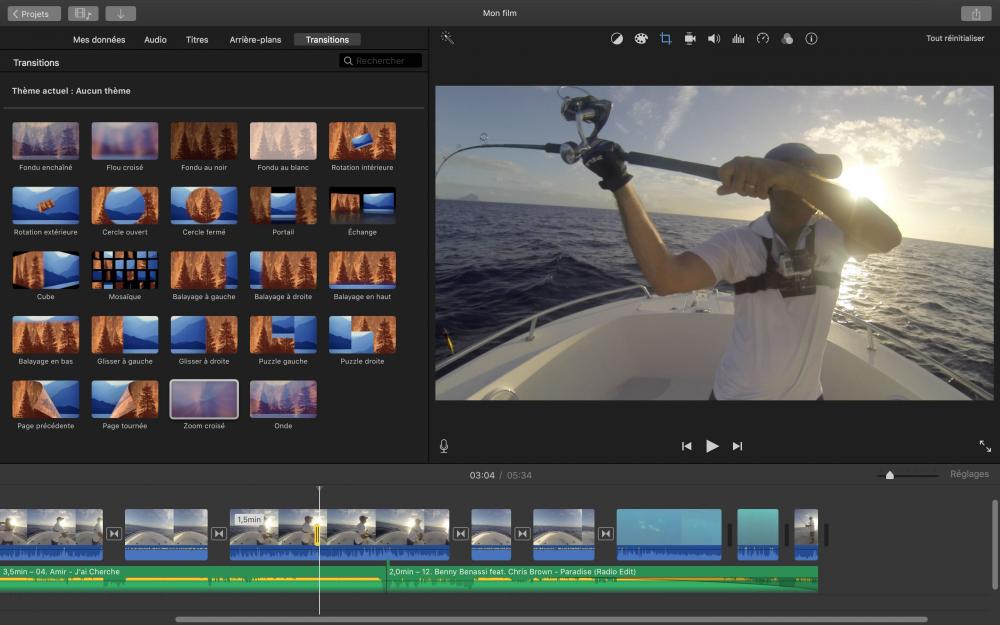This screenshot has height=625, width=1000.
Task: Open the color balance tool
Action: [x=616, y=39]
